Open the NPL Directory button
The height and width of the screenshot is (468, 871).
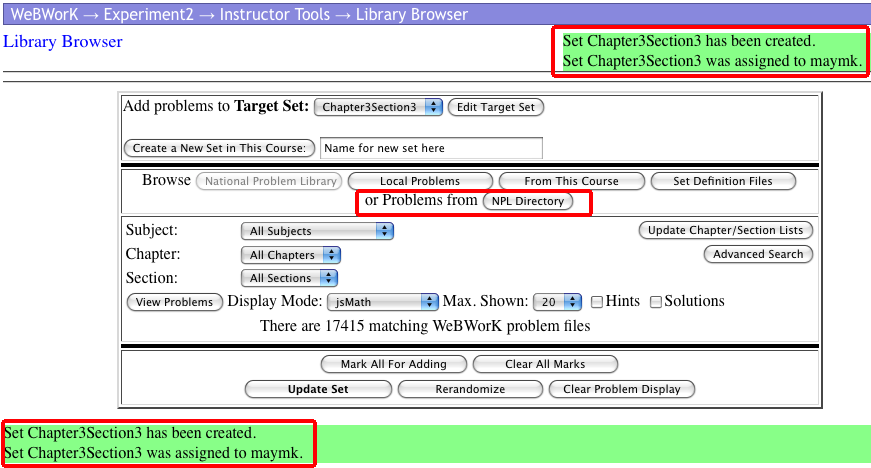coord(528,201)
